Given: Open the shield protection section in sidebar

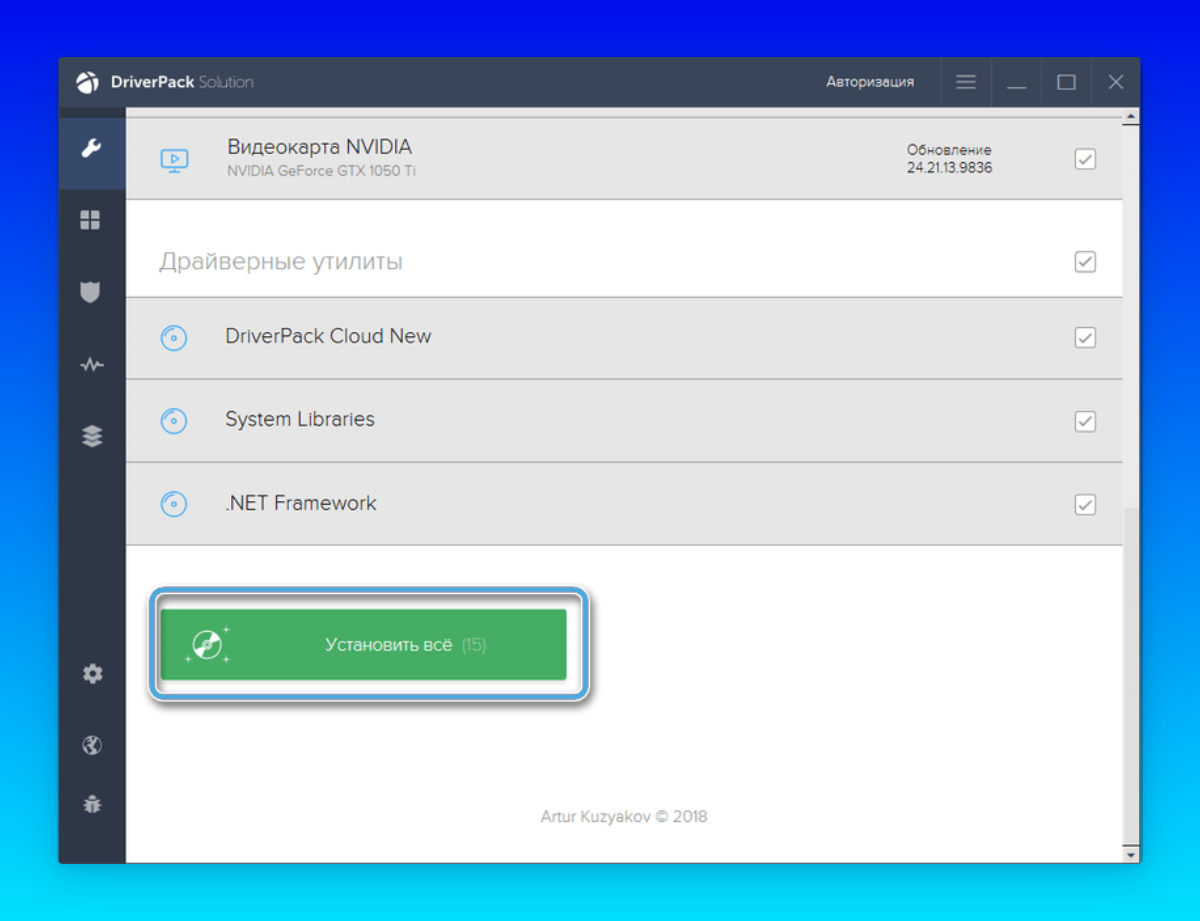Looking at the screenshot, I should [x=91, y=292].
